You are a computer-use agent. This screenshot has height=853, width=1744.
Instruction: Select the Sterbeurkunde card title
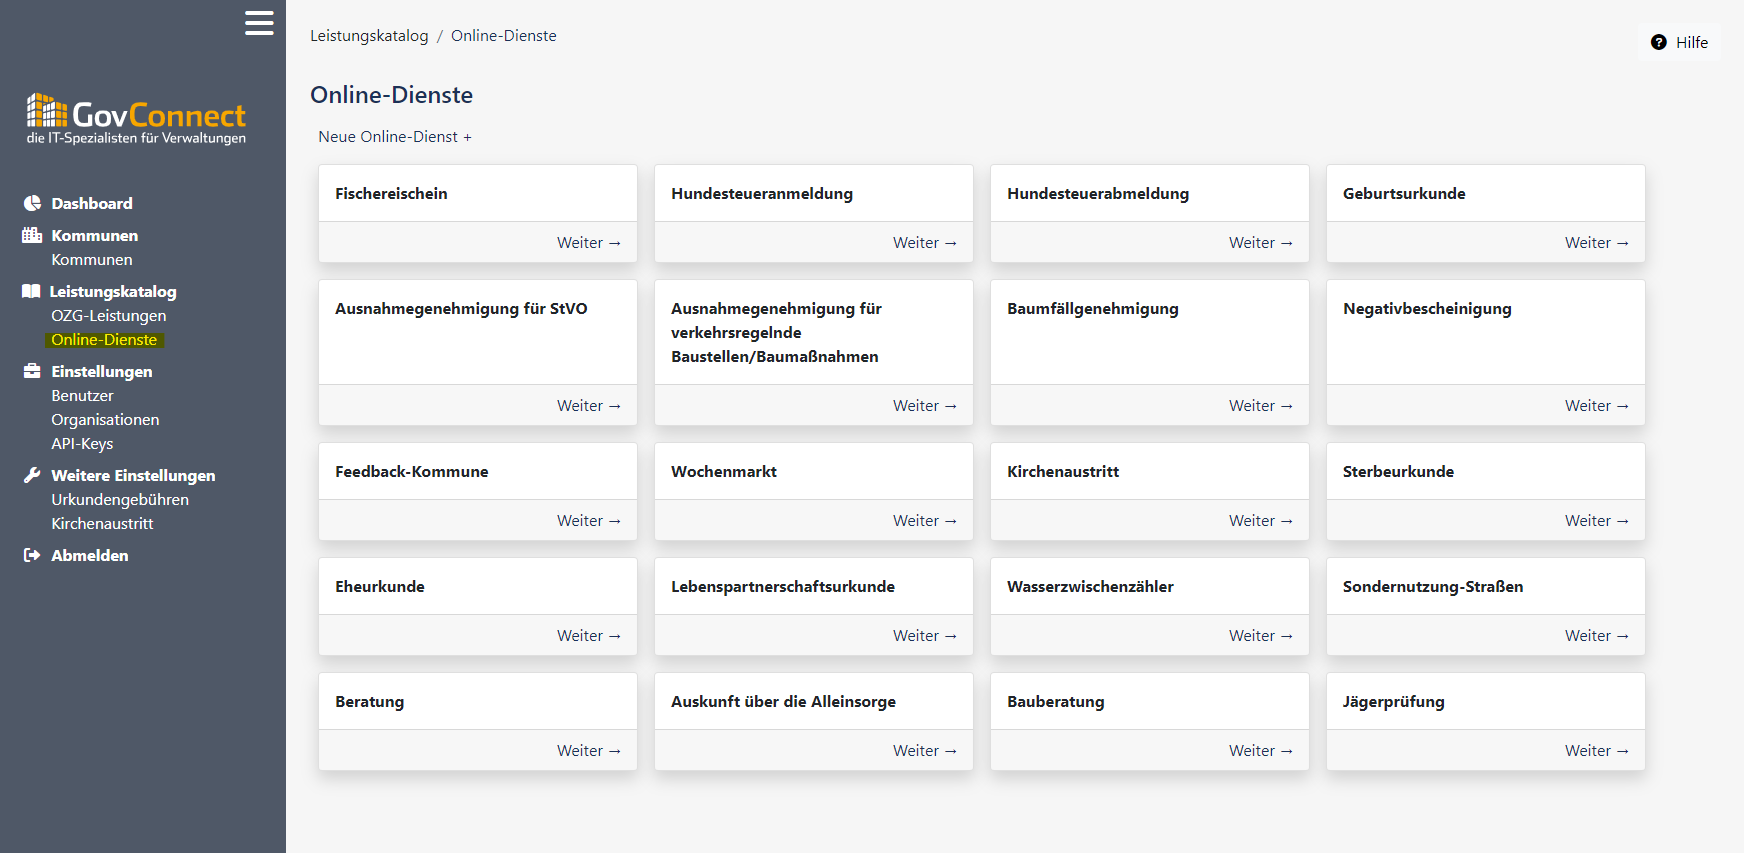pyautogui.click(x=1398, y=471)
